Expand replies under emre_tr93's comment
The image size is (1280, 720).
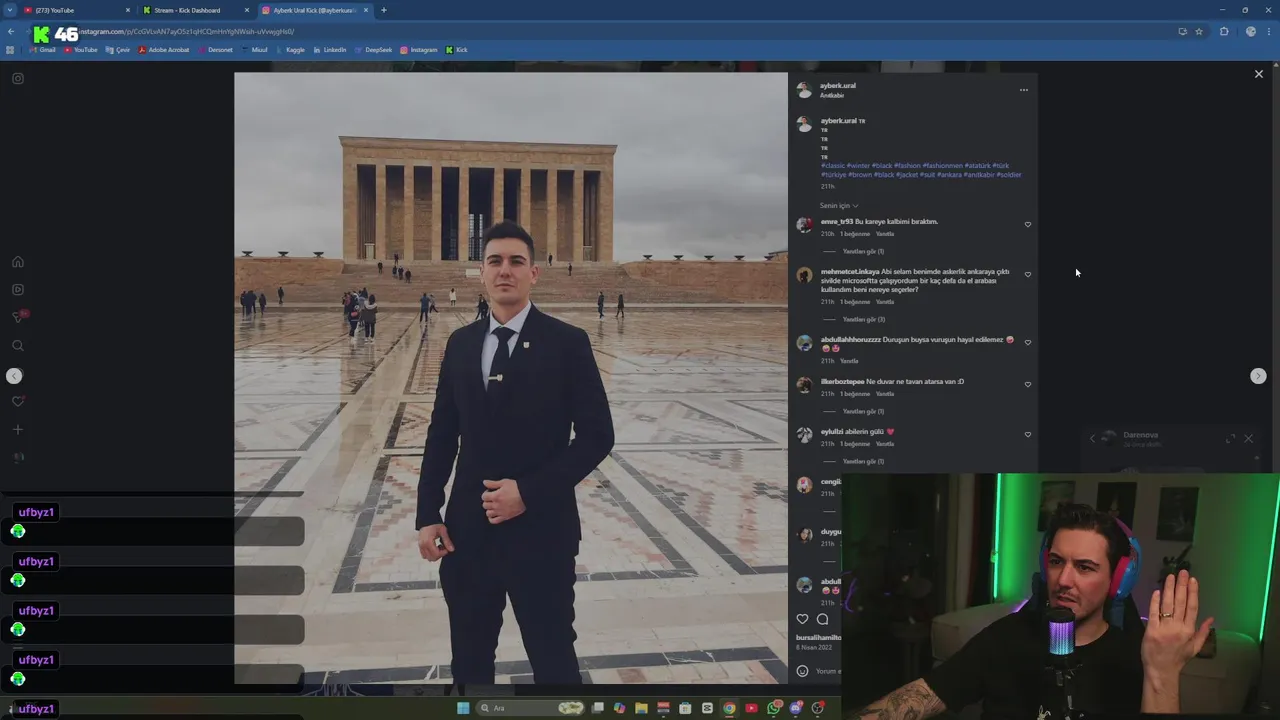[863, 251]
